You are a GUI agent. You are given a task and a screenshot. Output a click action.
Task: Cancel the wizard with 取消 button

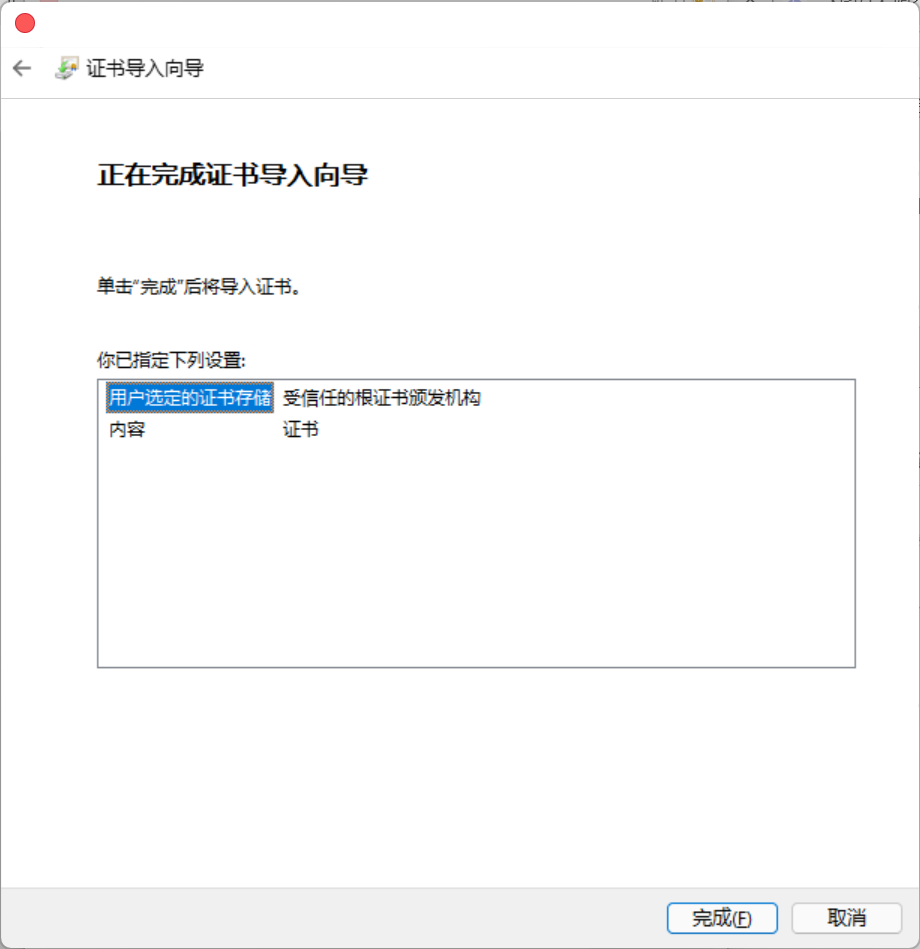click(x=847, y=918)
